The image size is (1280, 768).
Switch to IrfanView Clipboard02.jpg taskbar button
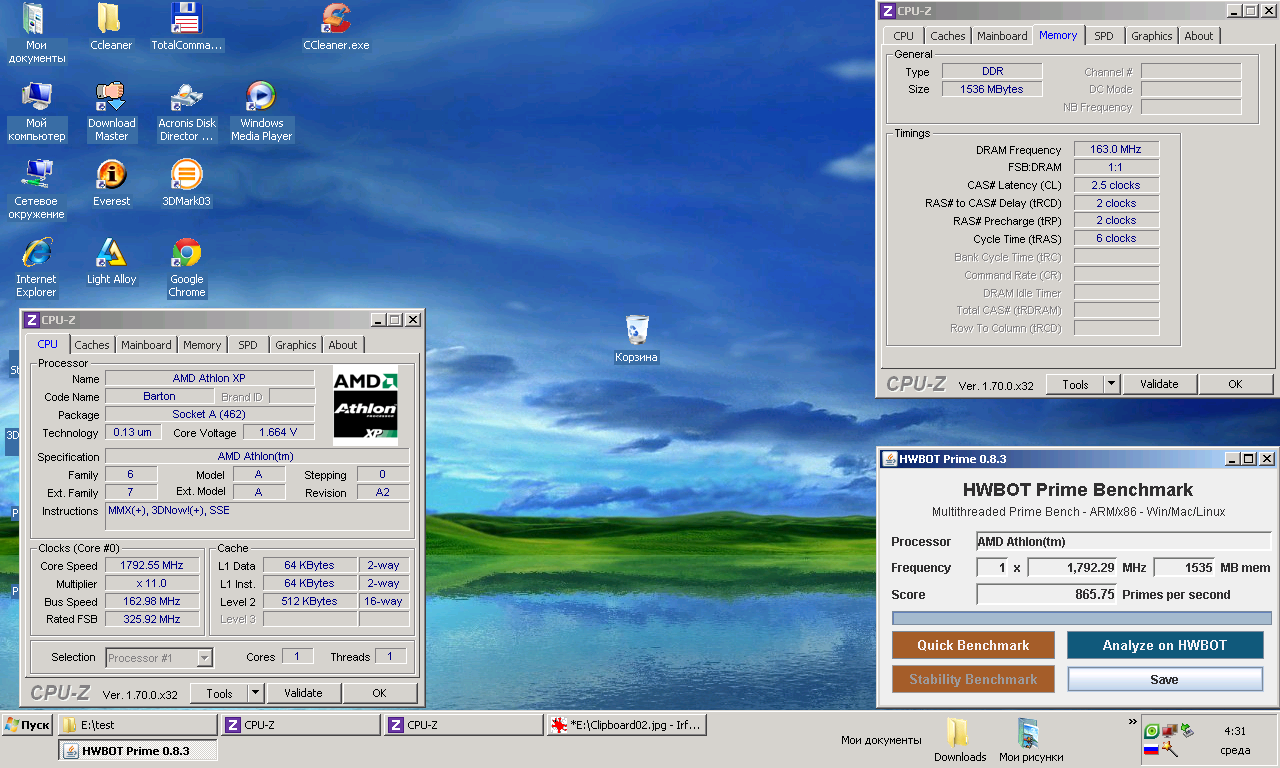point(627,725)
